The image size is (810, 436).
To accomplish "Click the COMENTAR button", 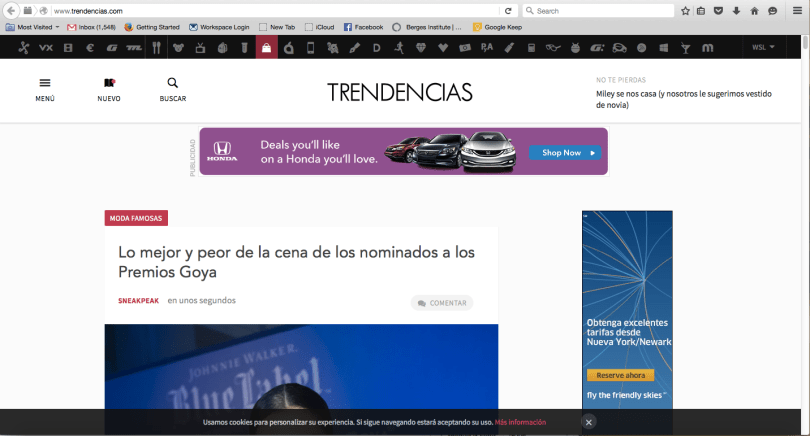I will pyautogui.click(x=442, y=303).
